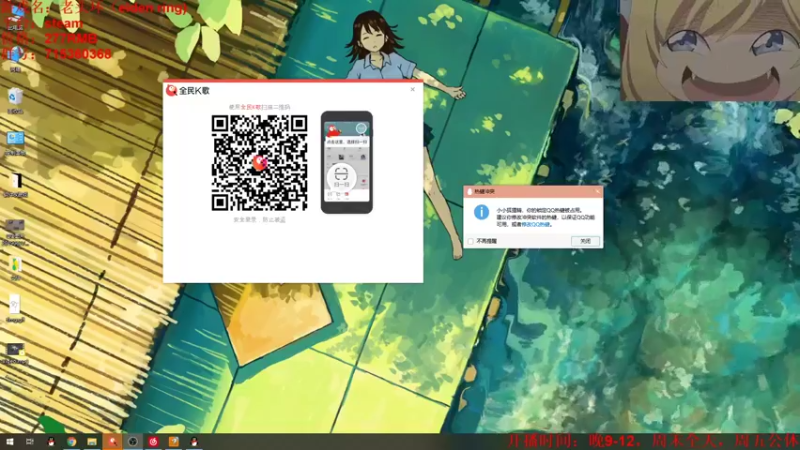Click the QQ penguin icon in the dialog title

[469, 192]
